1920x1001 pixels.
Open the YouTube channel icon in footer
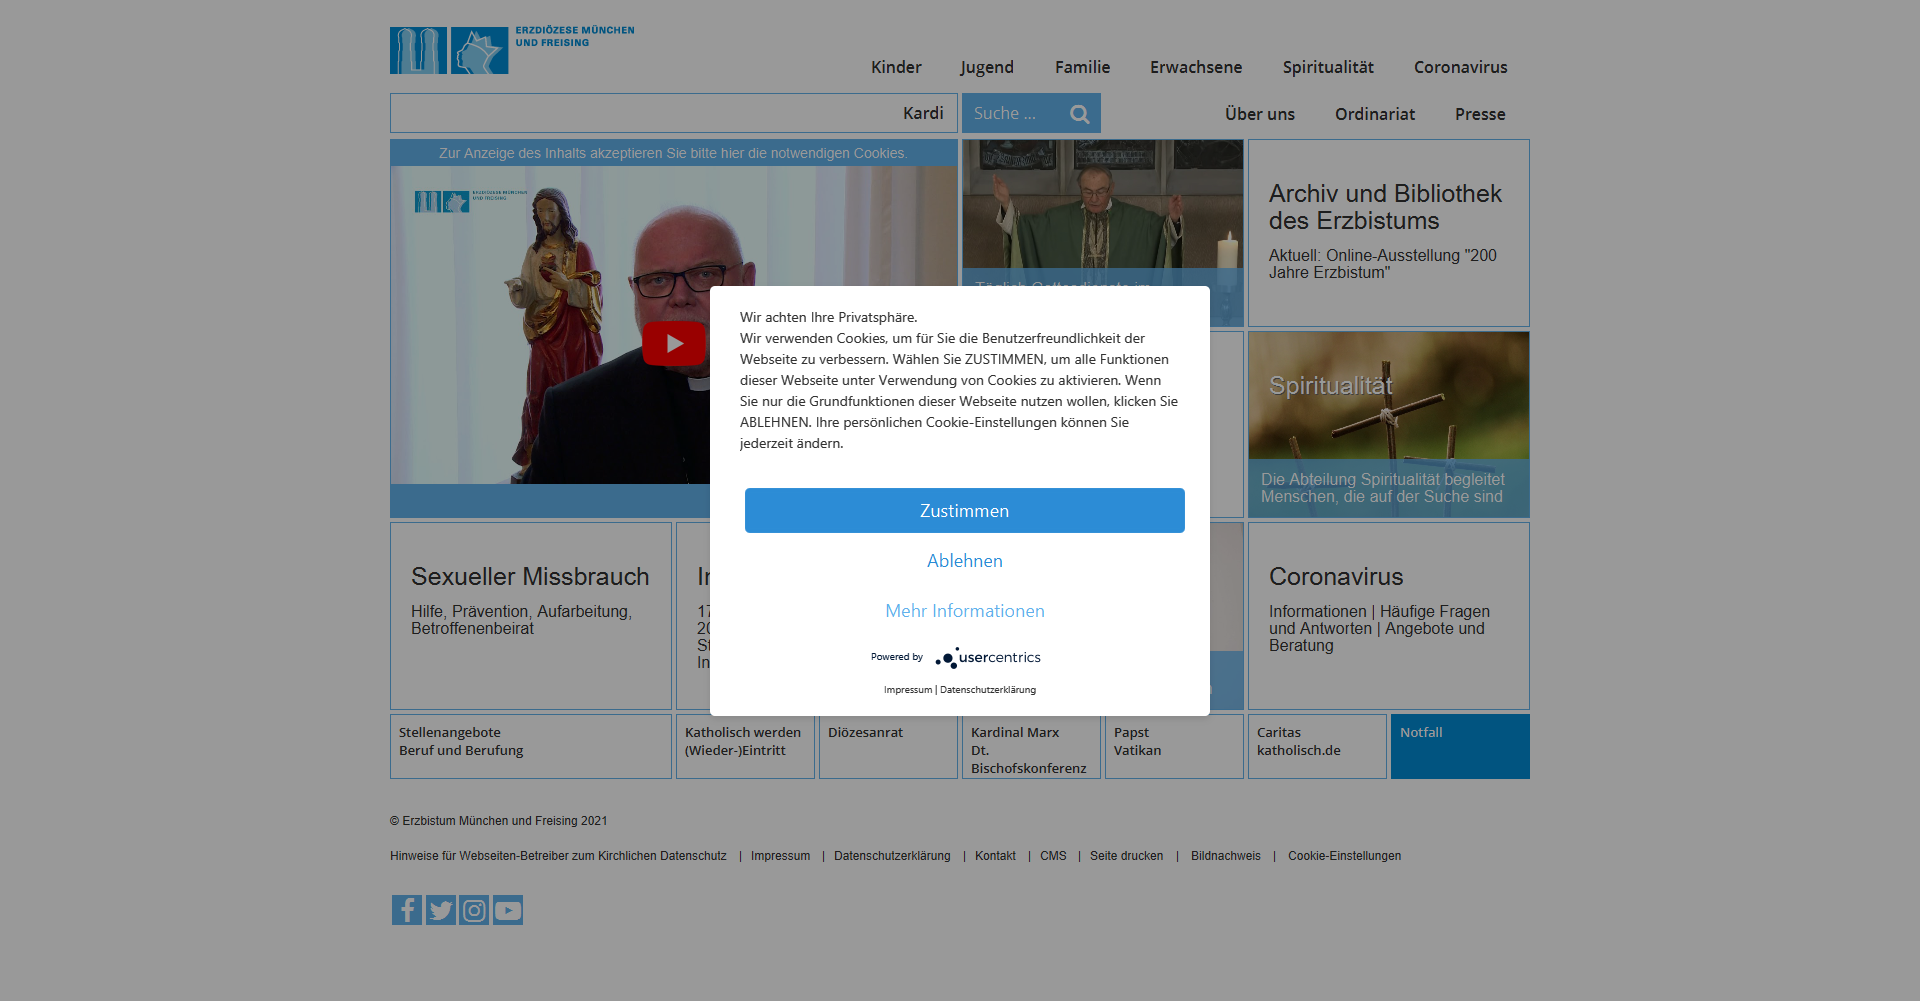508,910
